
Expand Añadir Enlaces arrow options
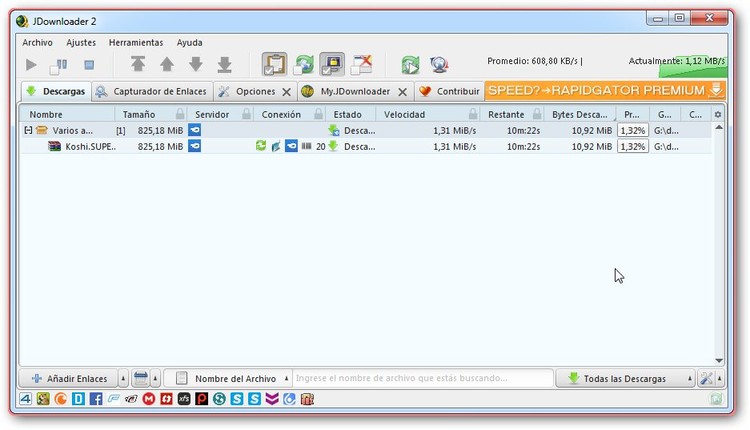(x=123, y=378)
